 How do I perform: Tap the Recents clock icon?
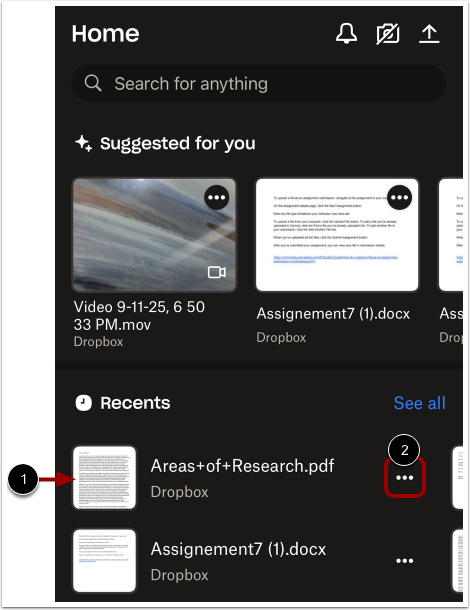point(83,403)
